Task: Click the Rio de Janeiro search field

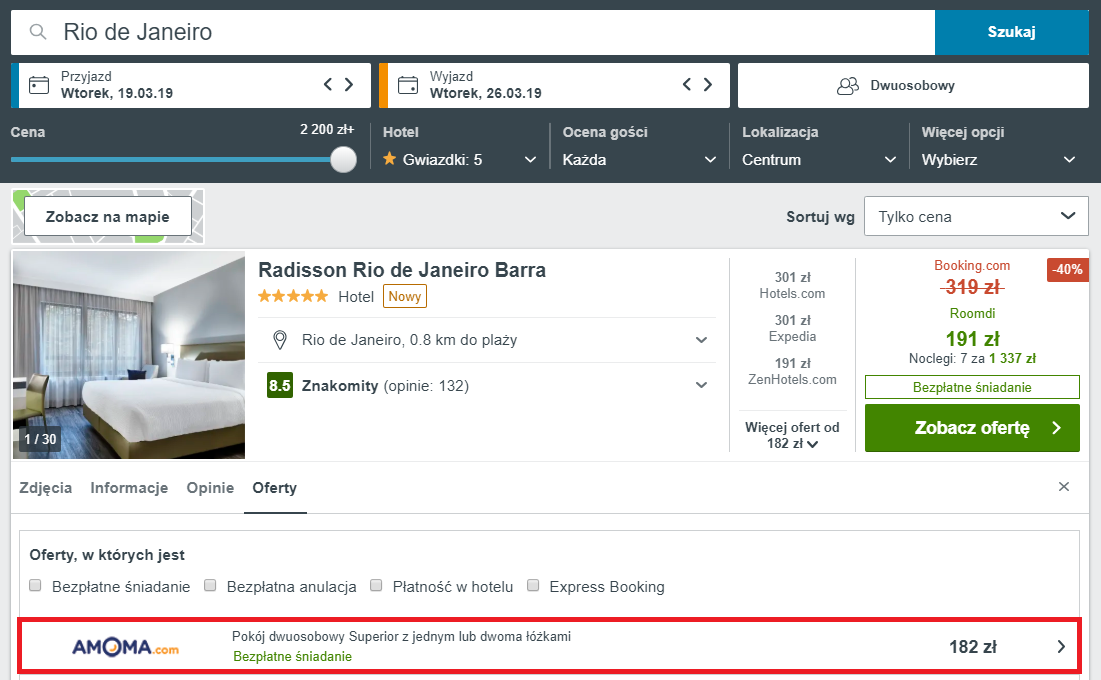Action: [x=473, y=32]
